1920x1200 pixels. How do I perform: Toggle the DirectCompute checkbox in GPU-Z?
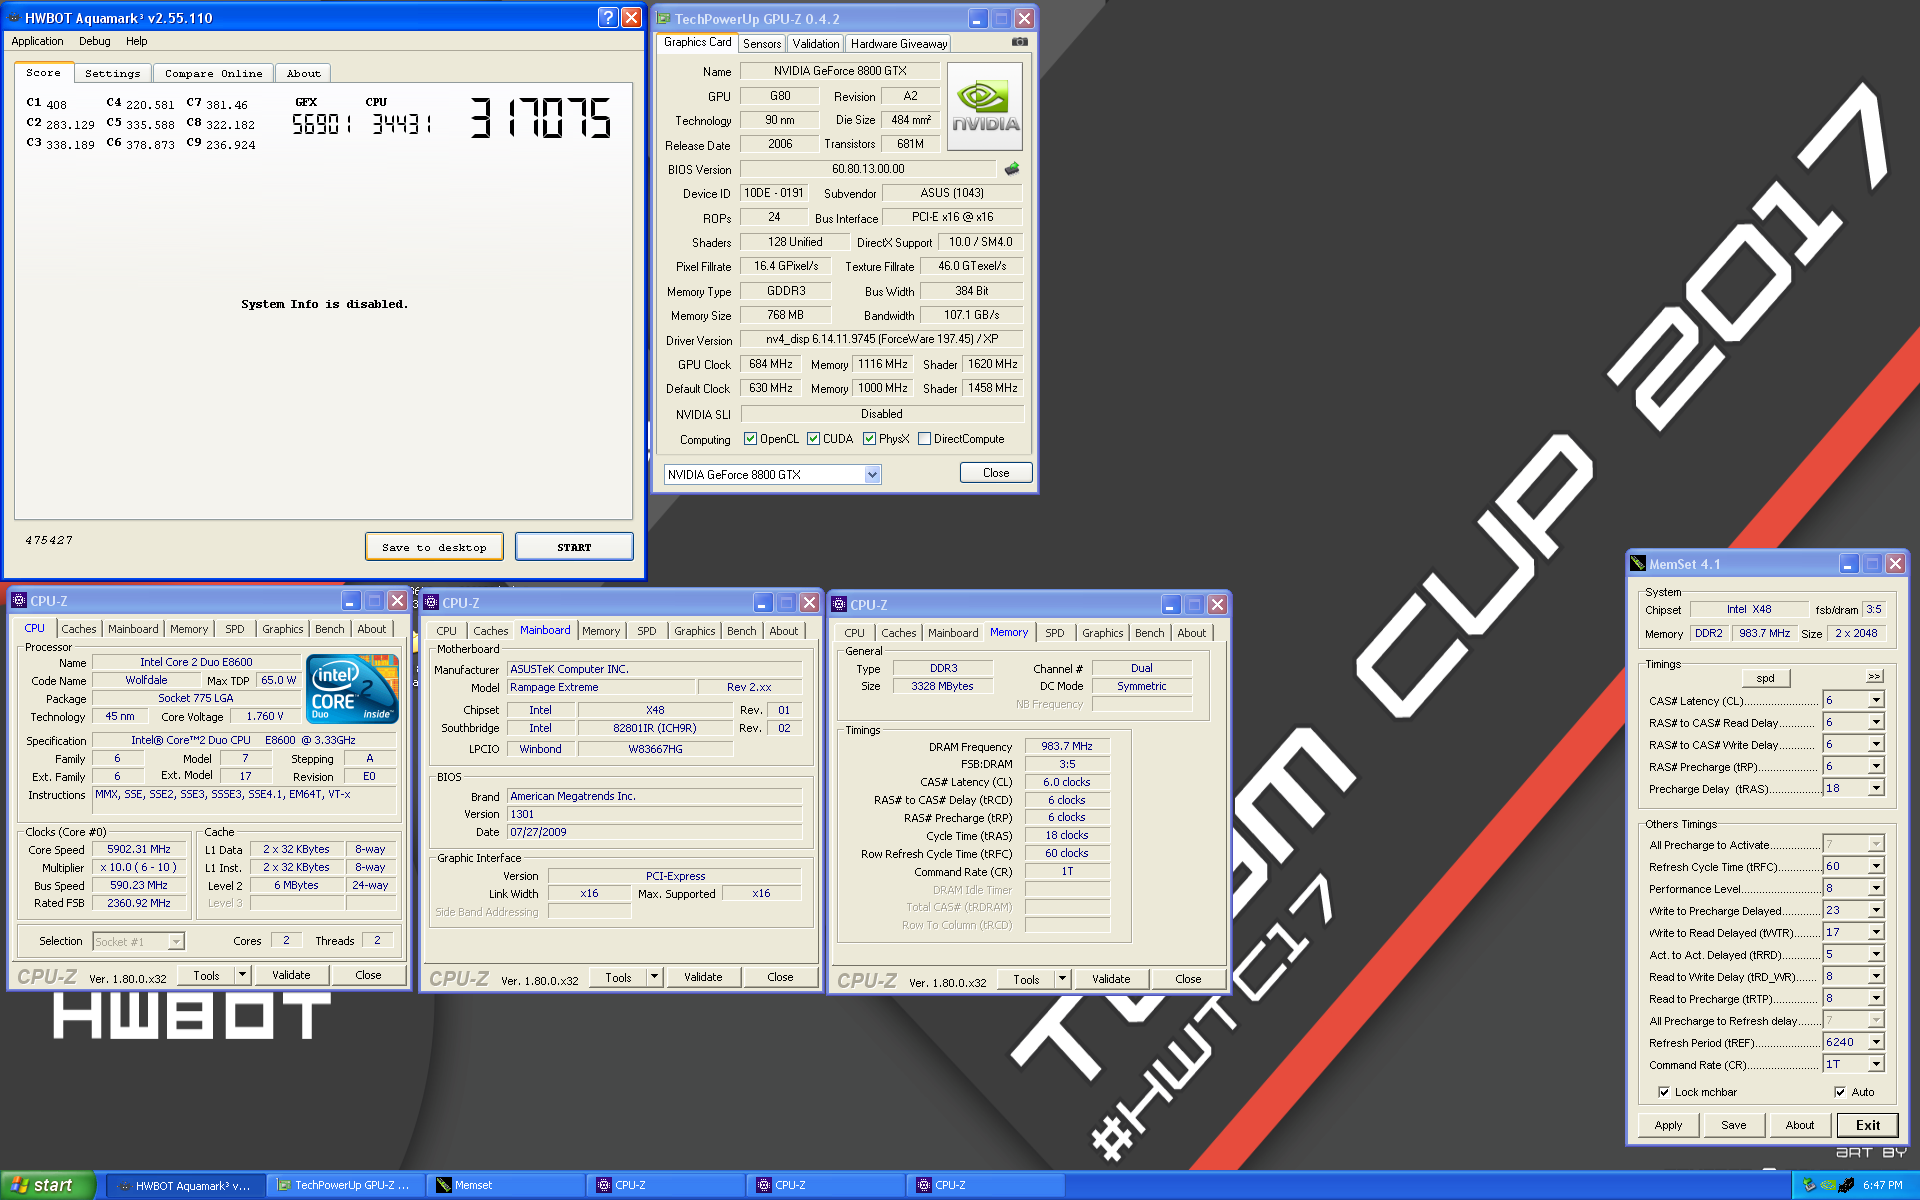[x=925, y=439]
